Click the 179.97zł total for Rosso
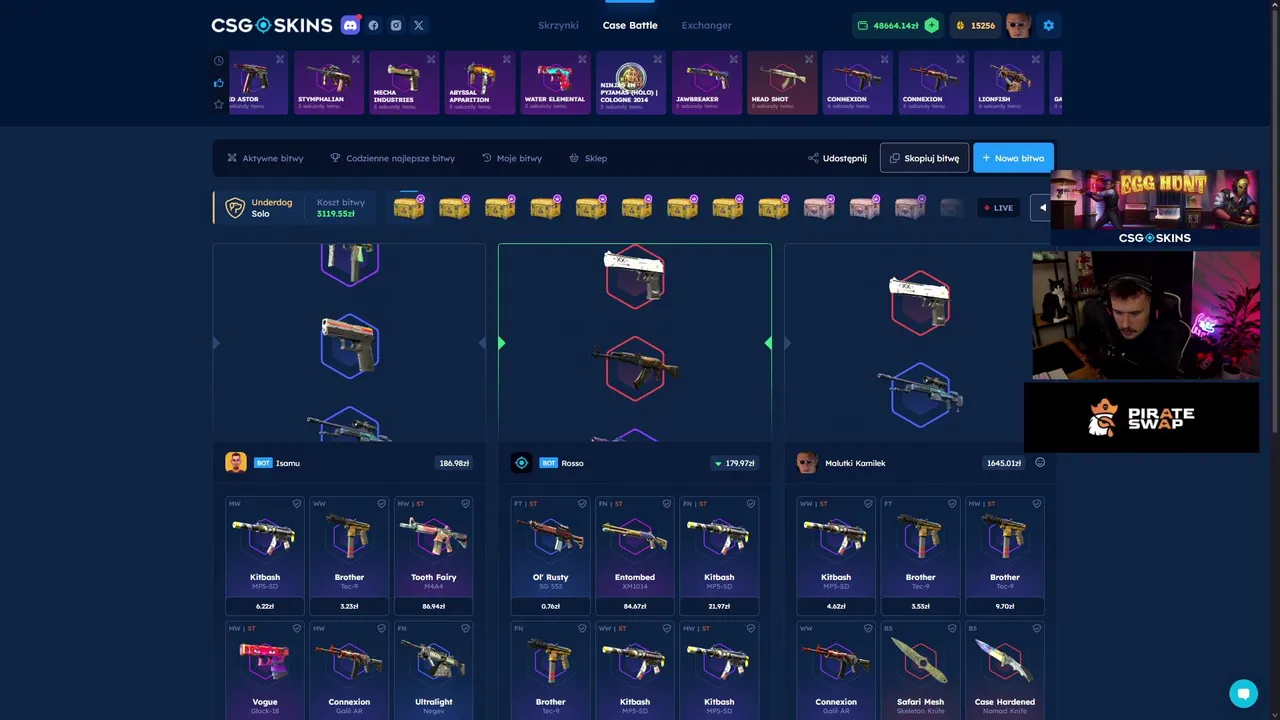1280x720 pixels. pyautogui.click(x=734, y=463)
